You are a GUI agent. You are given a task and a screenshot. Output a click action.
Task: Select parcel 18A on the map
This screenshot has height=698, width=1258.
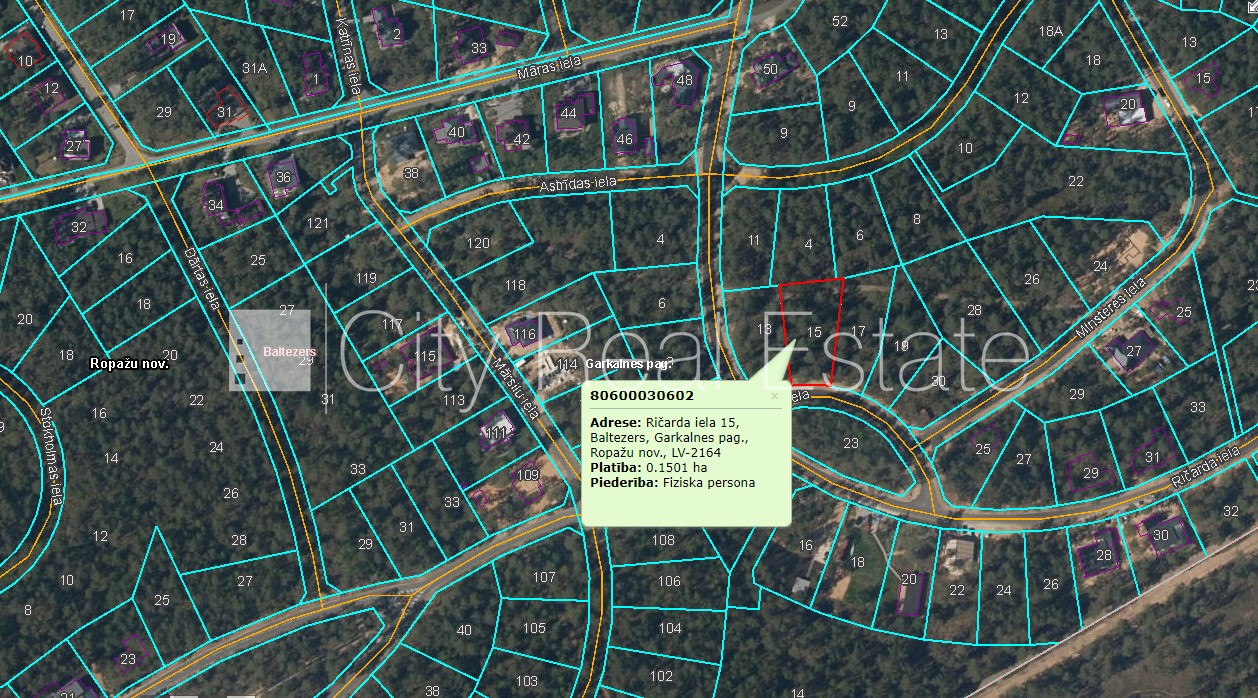[x=1050, y=31]
